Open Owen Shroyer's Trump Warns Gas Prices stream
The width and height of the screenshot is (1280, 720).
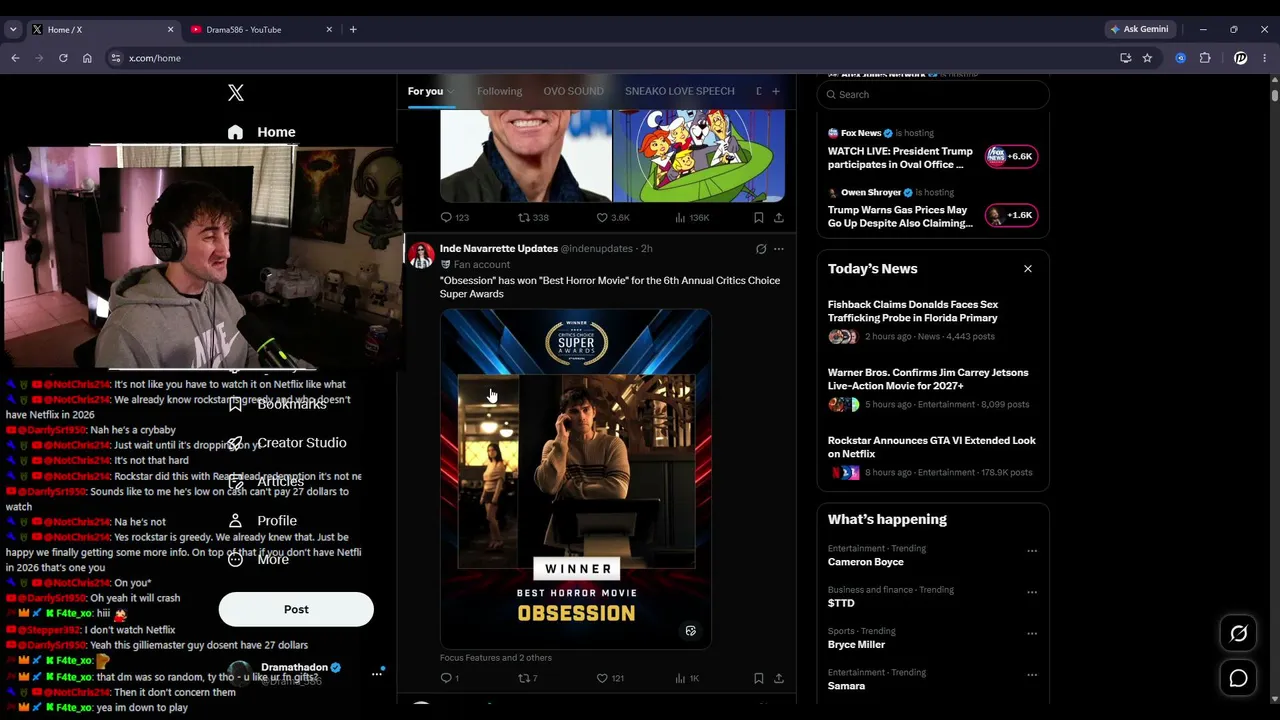900,217
